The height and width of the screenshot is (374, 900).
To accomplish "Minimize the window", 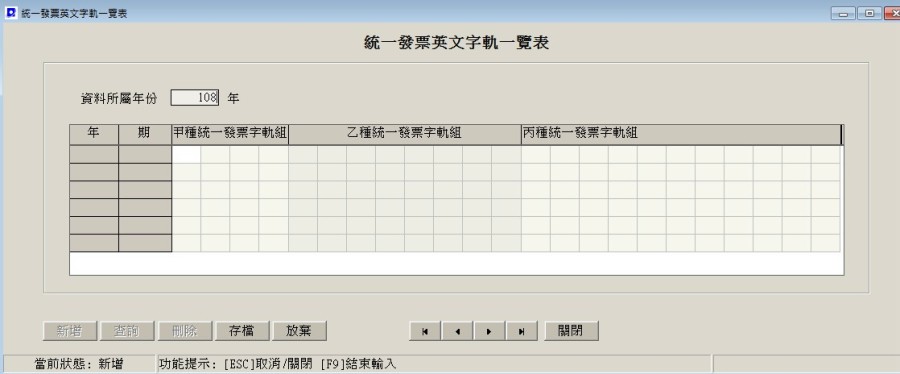I will point(843,13).
